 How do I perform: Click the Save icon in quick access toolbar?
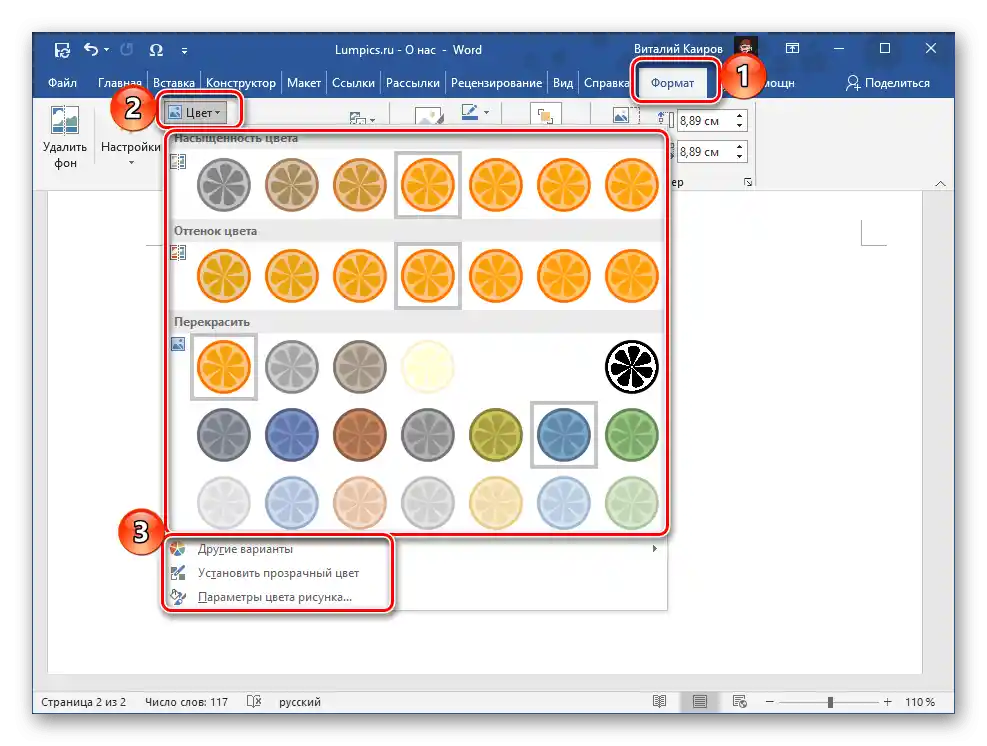[62, 50]
